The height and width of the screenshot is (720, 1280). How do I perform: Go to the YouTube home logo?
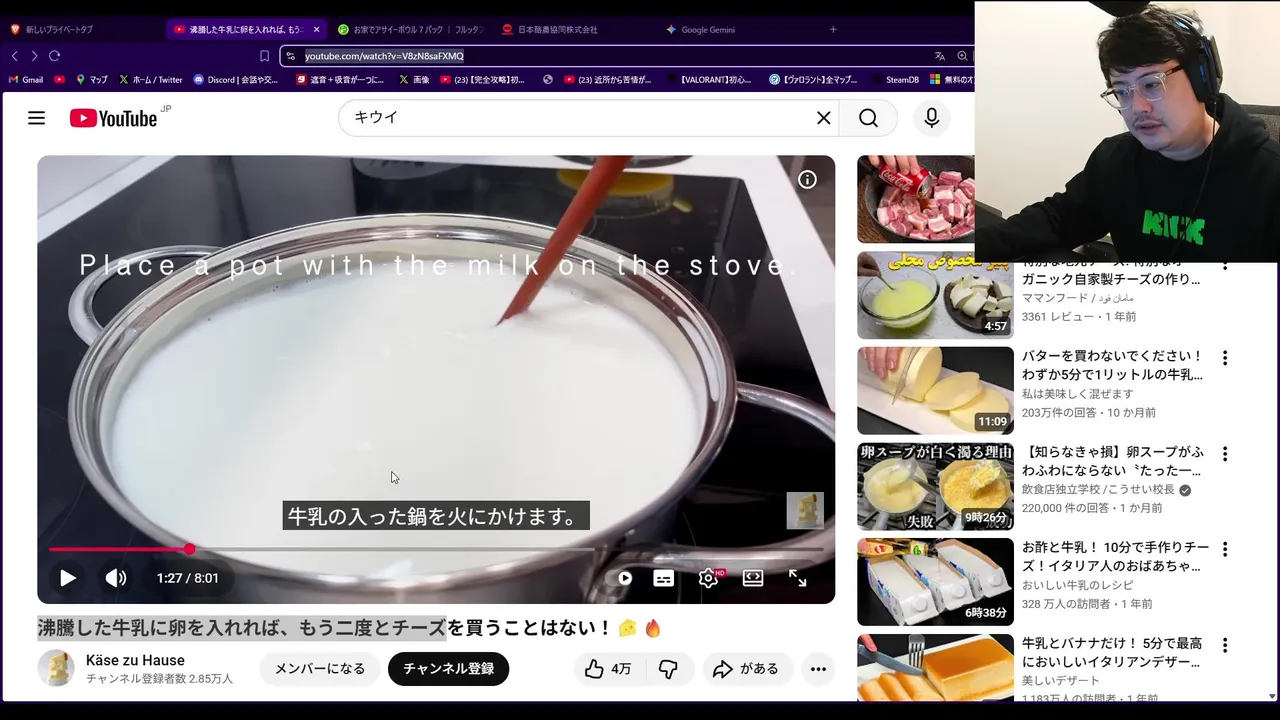pos(114,118)
